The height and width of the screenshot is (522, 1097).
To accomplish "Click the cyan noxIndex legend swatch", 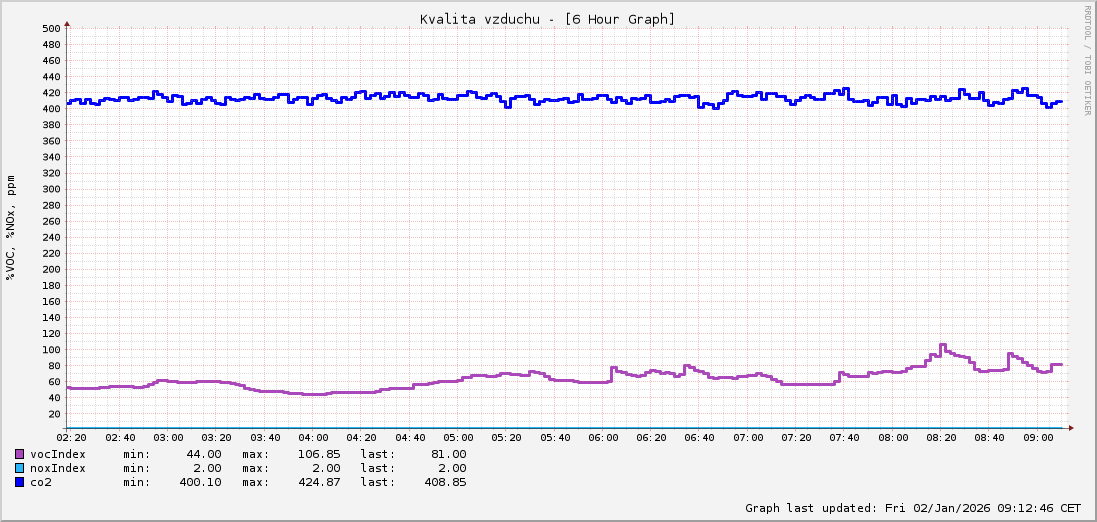I will [19, 468].
